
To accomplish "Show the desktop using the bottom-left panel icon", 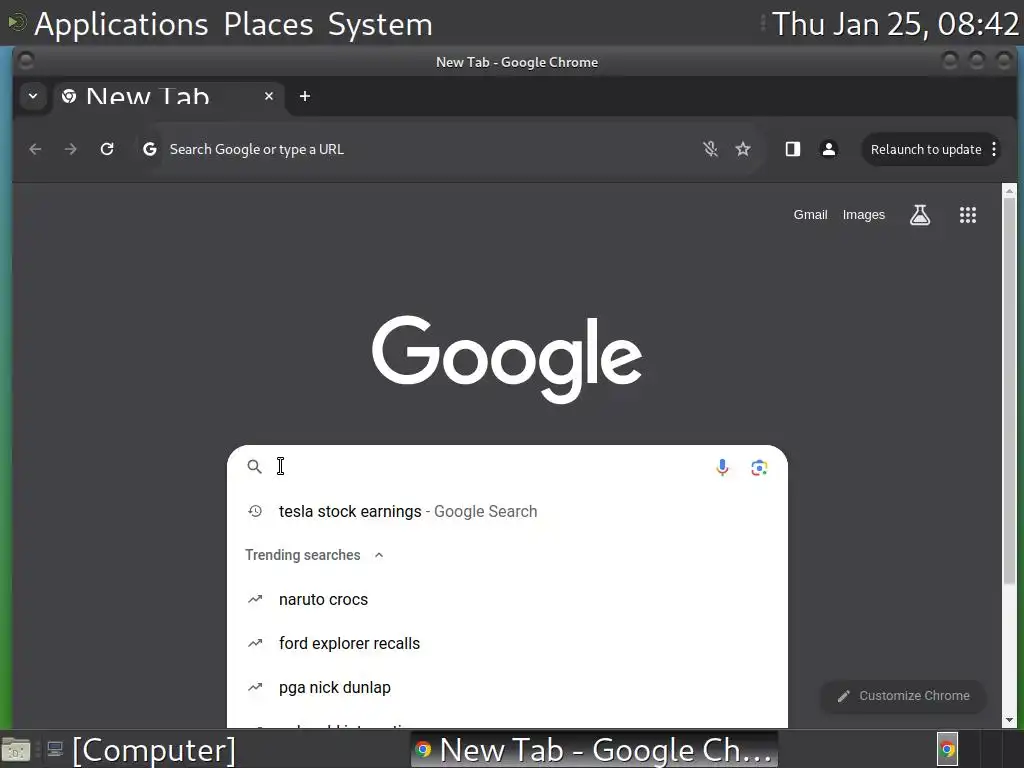I will pyautogui.click(x=16, y=750).
